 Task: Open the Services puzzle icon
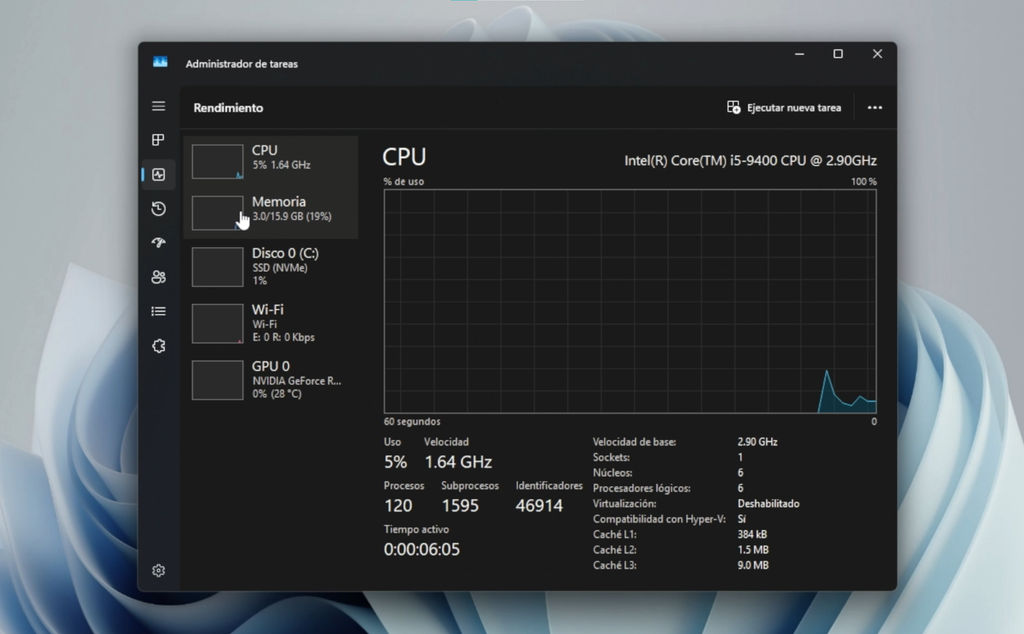click(x=159, y=346)
